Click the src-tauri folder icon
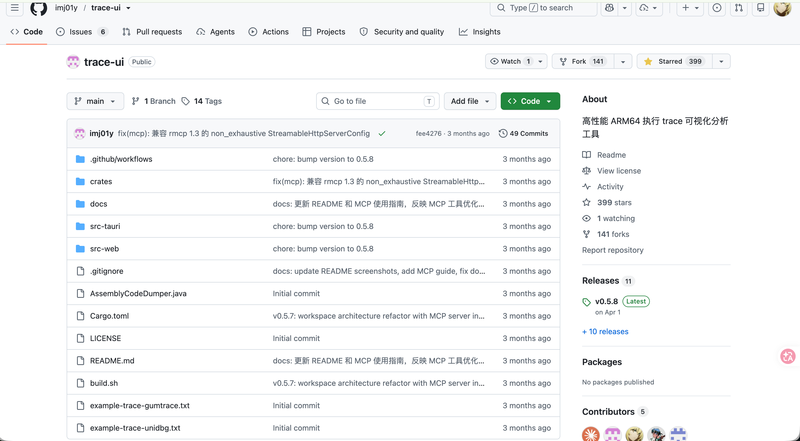800x441 pixels. click(x=80, y=226)
